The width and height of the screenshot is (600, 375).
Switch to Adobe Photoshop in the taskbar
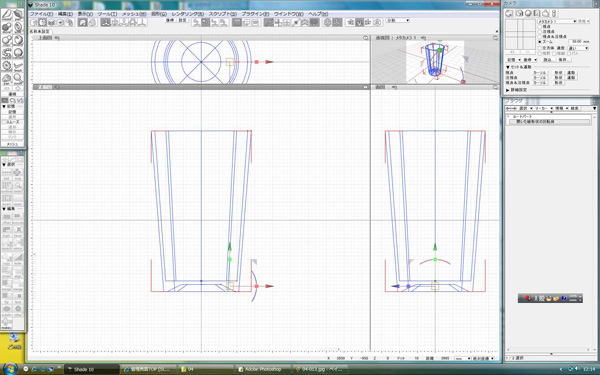(x=263, y=369)
